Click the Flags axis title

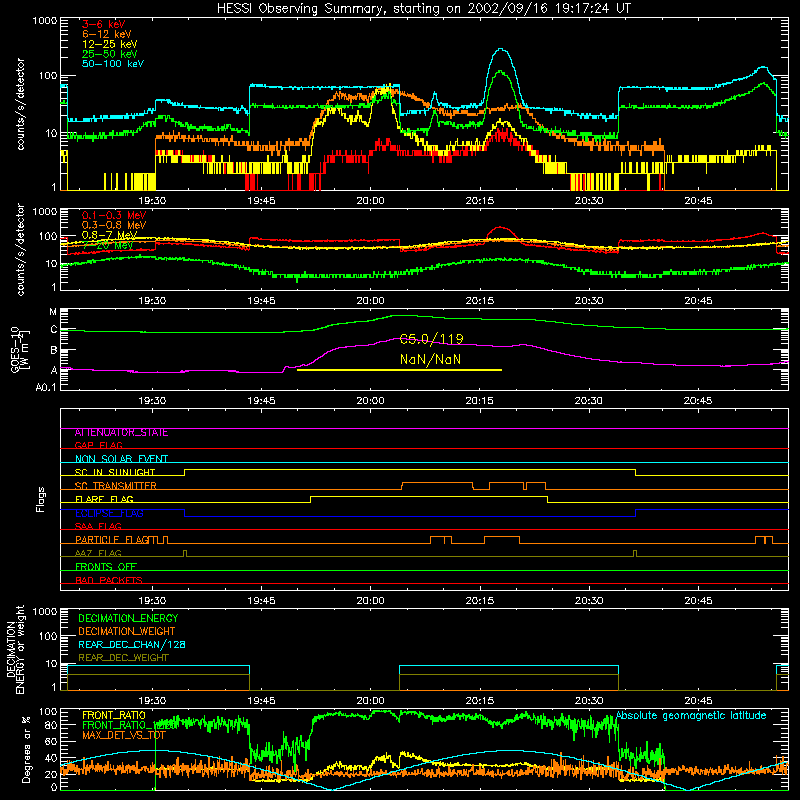pos(41,499)
